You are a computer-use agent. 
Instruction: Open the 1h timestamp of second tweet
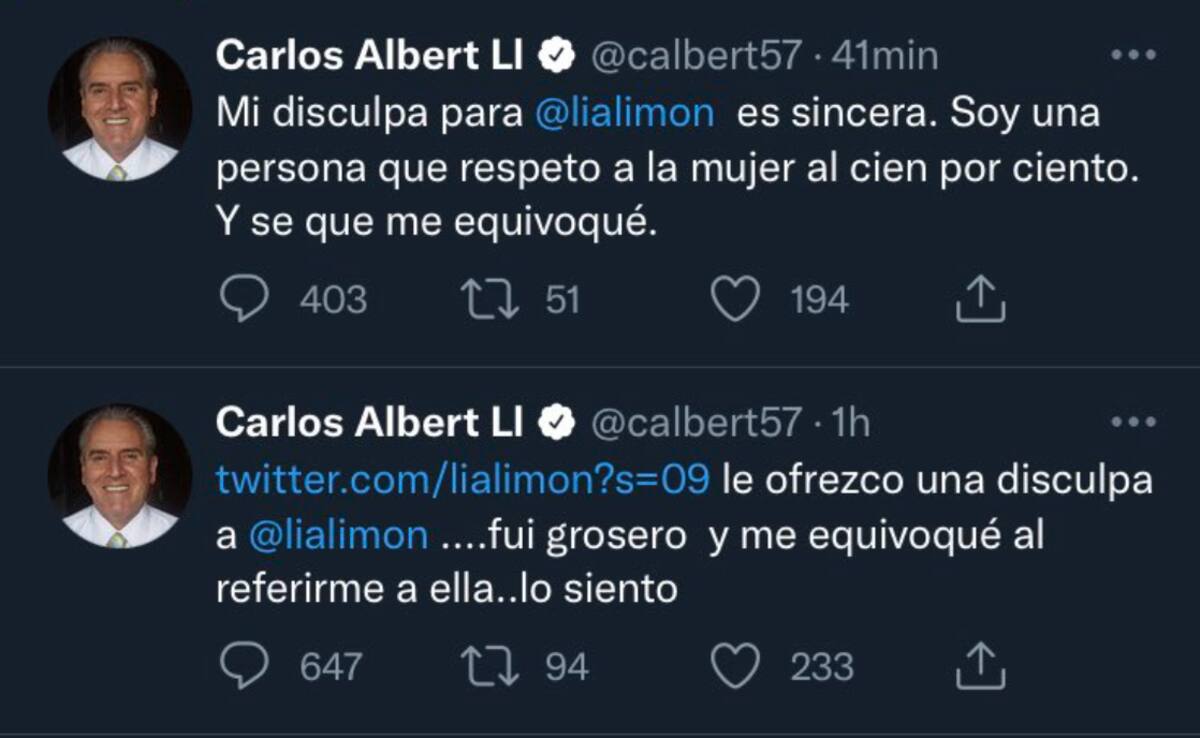(851, 424)
